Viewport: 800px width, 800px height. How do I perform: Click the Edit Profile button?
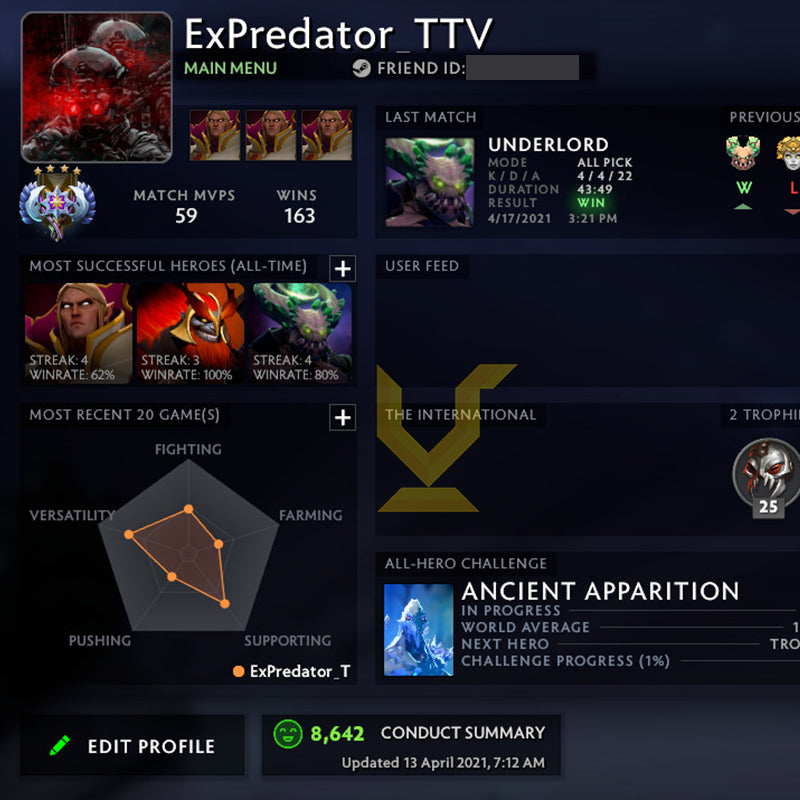133,745
